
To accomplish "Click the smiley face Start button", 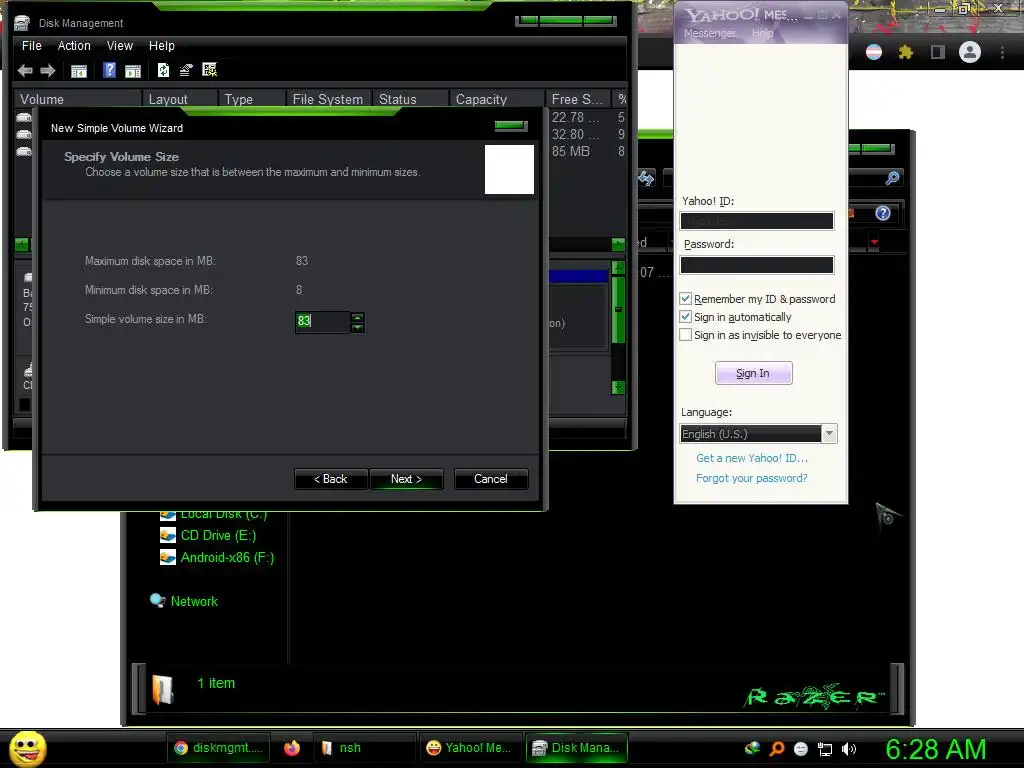I will click(27, 748).
